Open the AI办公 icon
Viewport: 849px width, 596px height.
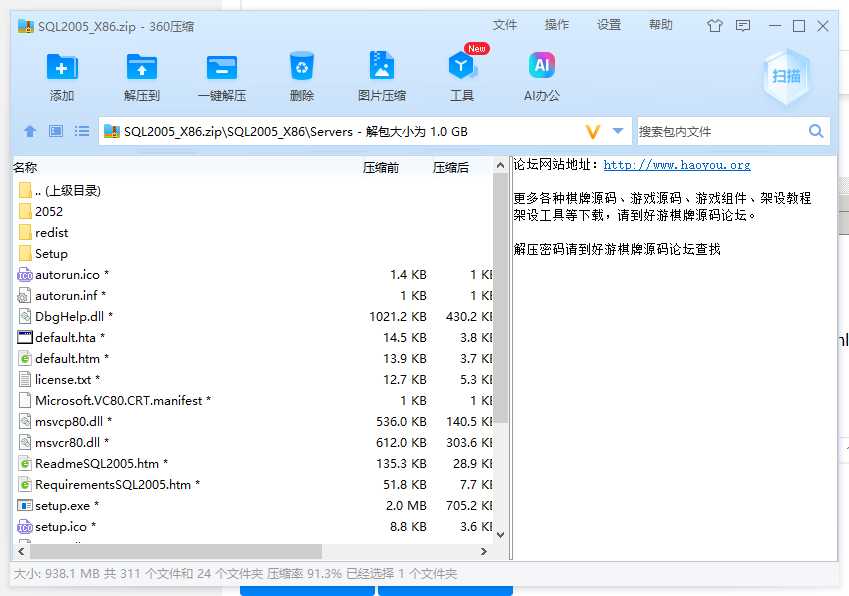click(541, 65)
